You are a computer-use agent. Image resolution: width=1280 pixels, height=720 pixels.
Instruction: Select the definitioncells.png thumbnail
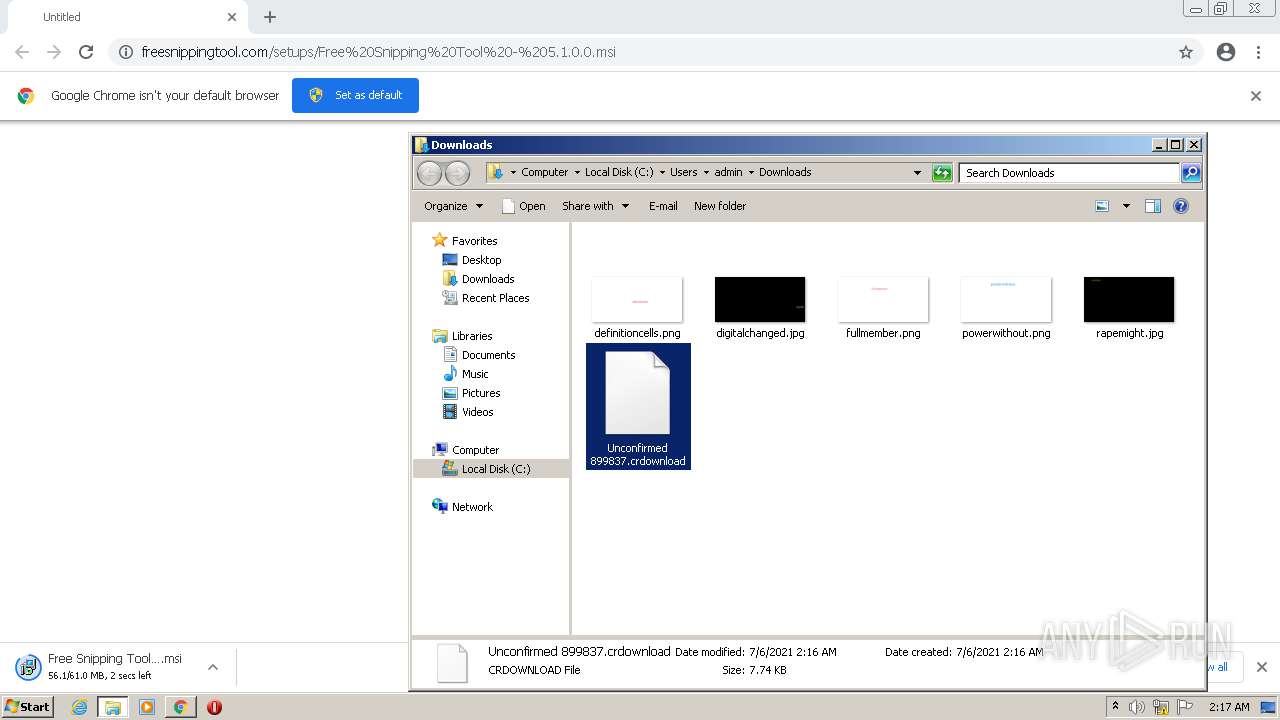coord(637,299)
